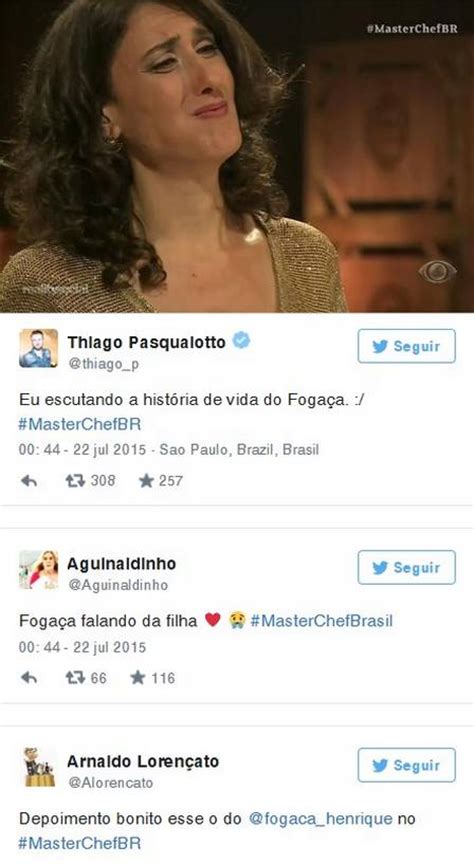The width and height of the screenshot is (474, 865).
Task: Click the Thiago Pasqualotto display name
Action: [x=146, y=342]
